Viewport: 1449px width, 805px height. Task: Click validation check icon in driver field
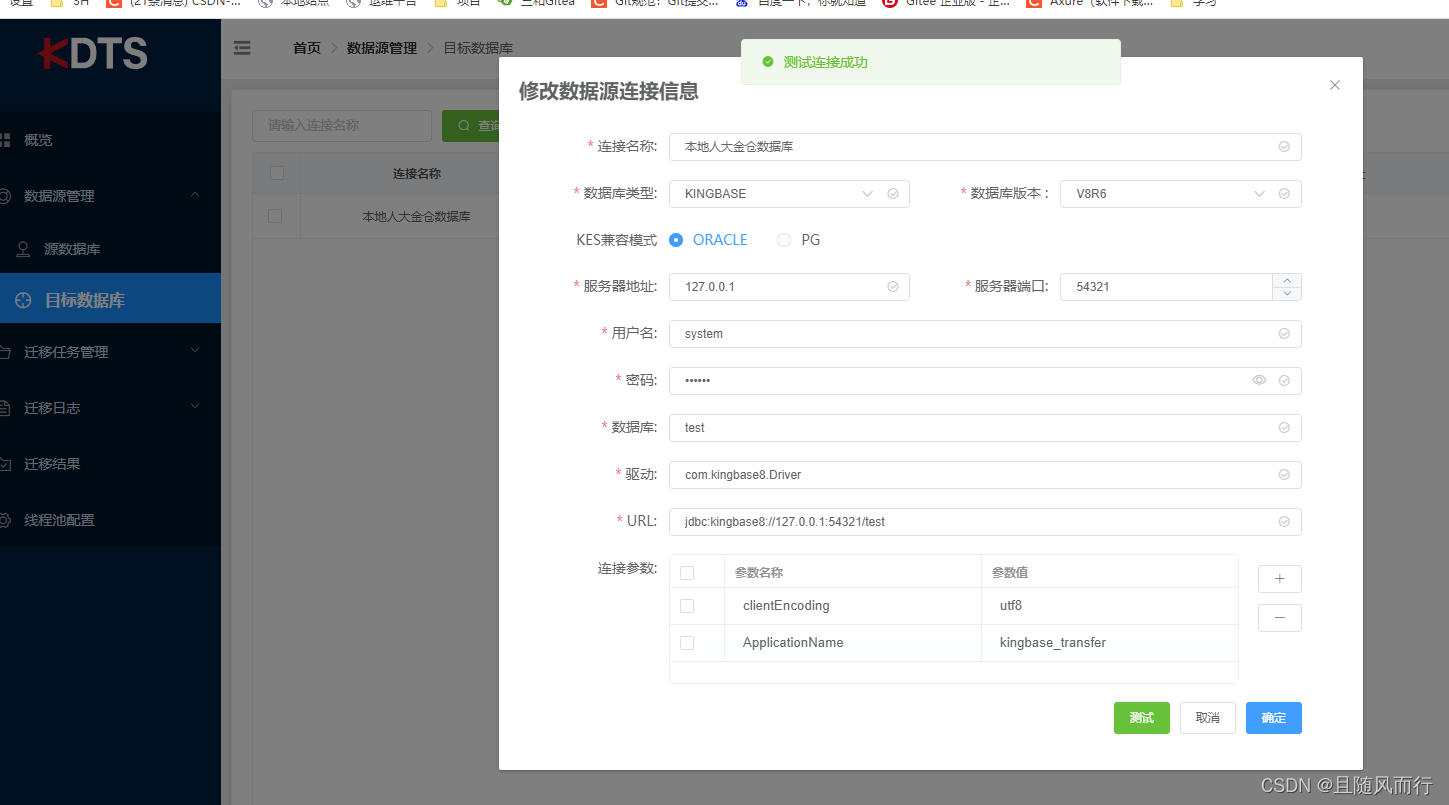tap(1284, 474)
